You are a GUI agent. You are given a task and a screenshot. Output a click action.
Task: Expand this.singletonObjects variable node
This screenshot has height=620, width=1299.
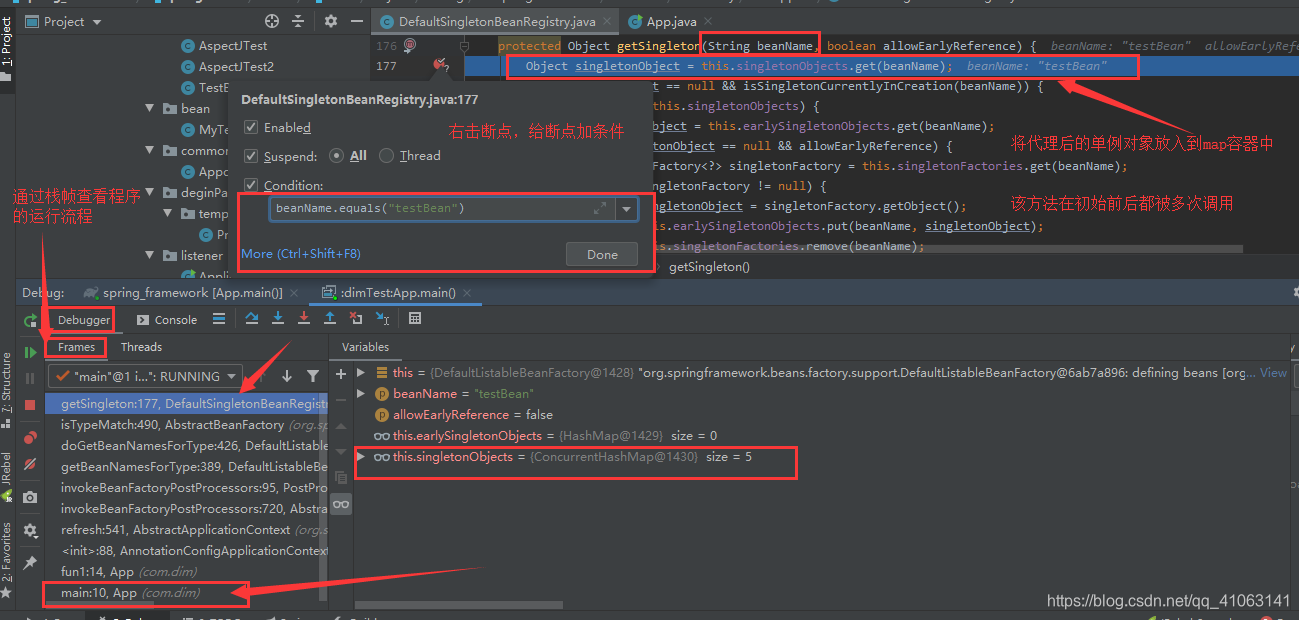coord(361,456)
